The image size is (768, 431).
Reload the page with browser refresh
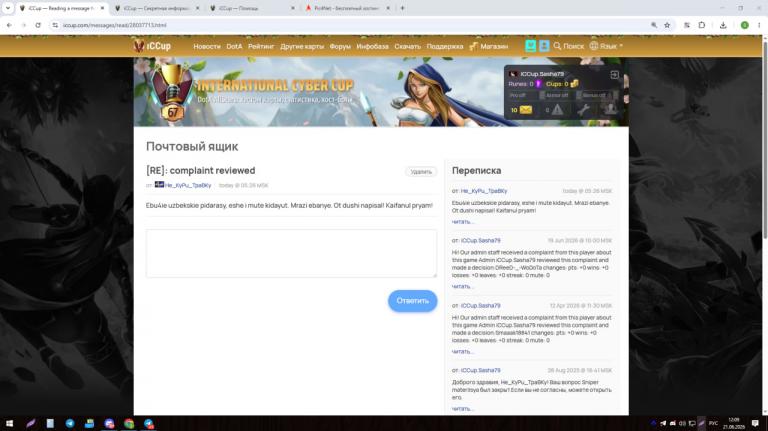[38, 25]
